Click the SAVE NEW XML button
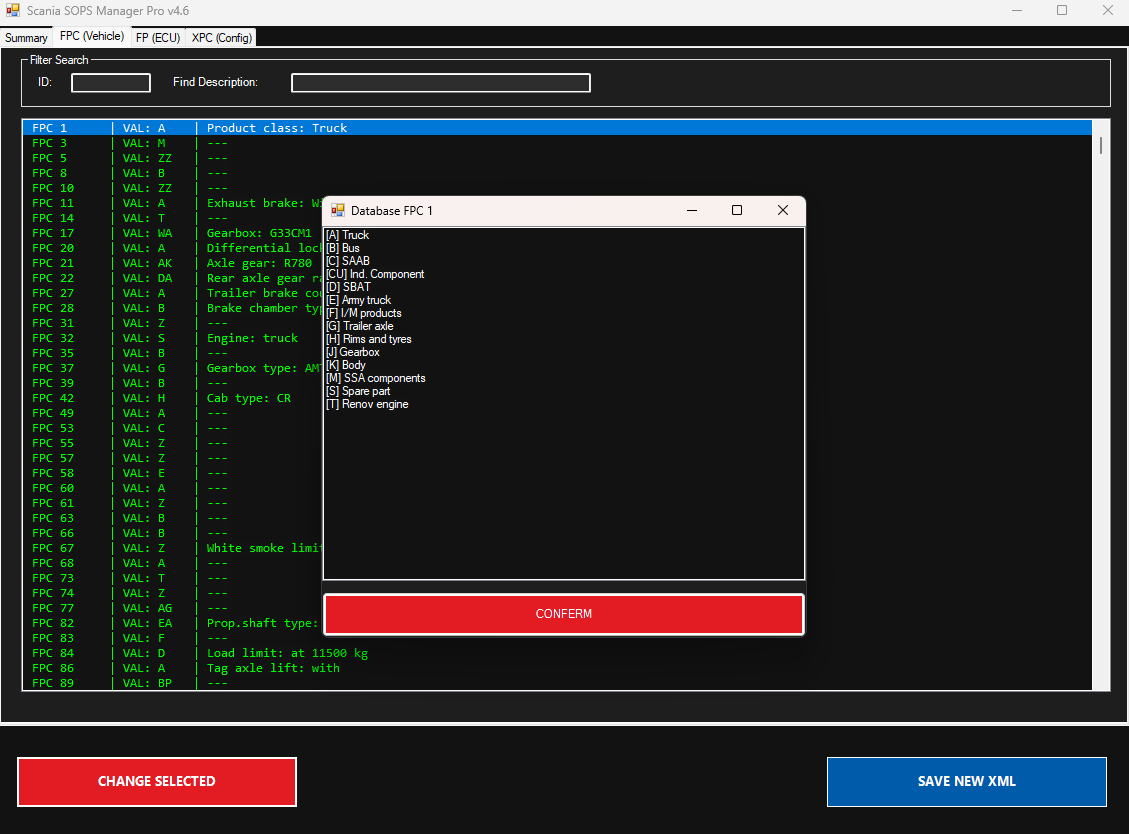This screenshot has width=1129, height=834. point(966,781)
